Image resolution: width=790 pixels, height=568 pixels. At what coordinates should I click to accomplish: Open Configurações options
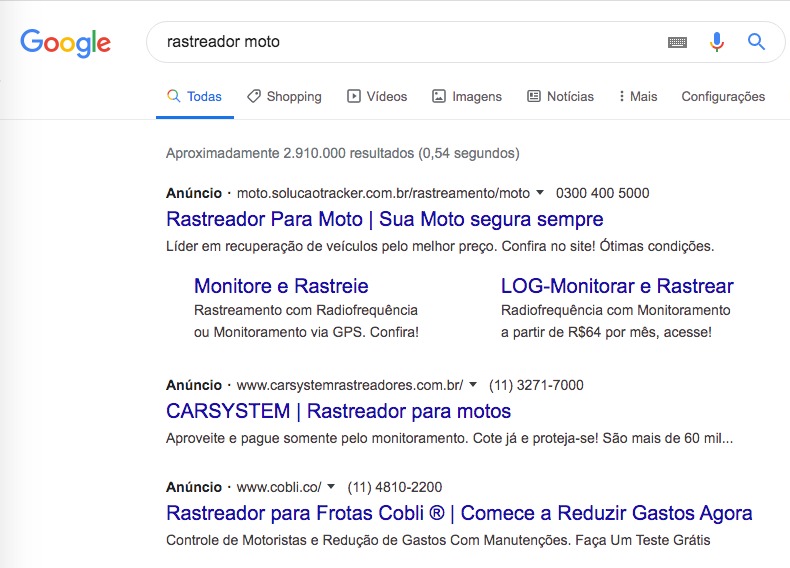pyautogui.click(x=723, y=96)
